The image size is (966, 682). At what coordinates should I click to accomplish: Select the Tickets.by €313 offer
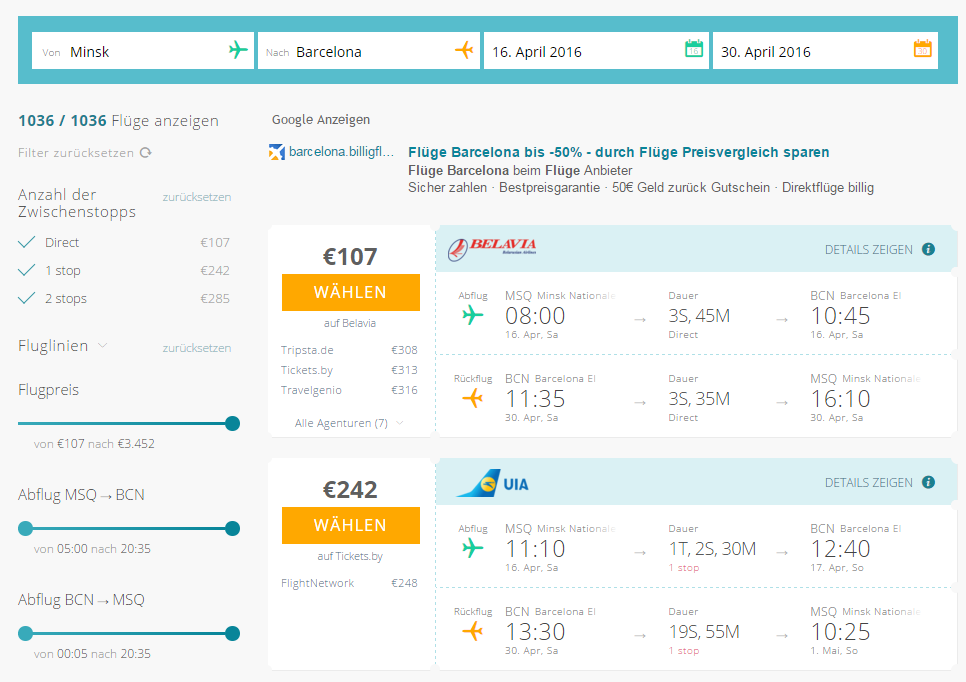point(349,370)
